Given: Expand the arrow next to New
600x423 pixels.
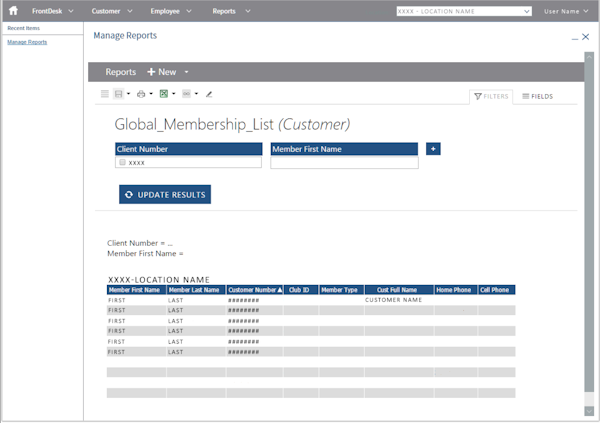Looking at the screenshot, I should [x=186, y=72].
